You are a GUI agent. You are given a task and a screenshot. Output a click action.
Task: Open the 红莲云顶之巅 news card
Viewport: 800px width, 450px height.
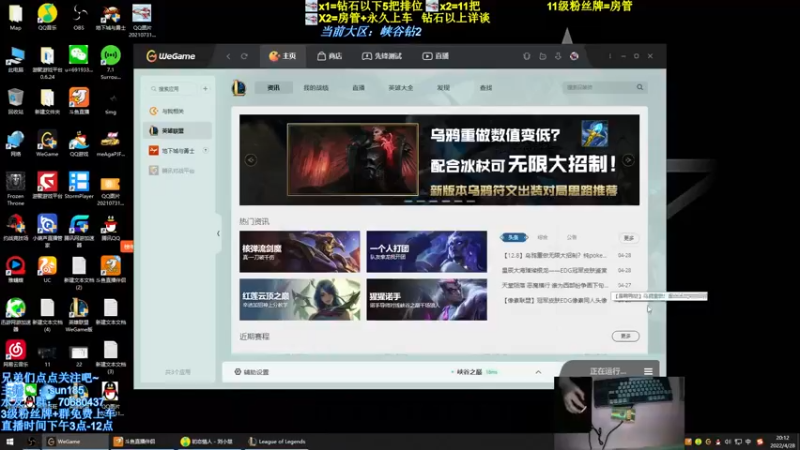pos(299,299)
